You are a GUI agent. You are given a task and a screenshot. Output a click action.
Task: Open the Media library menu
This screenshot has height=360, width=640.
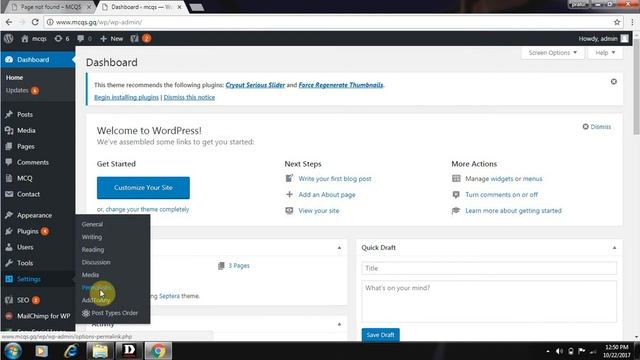(26, 130)
